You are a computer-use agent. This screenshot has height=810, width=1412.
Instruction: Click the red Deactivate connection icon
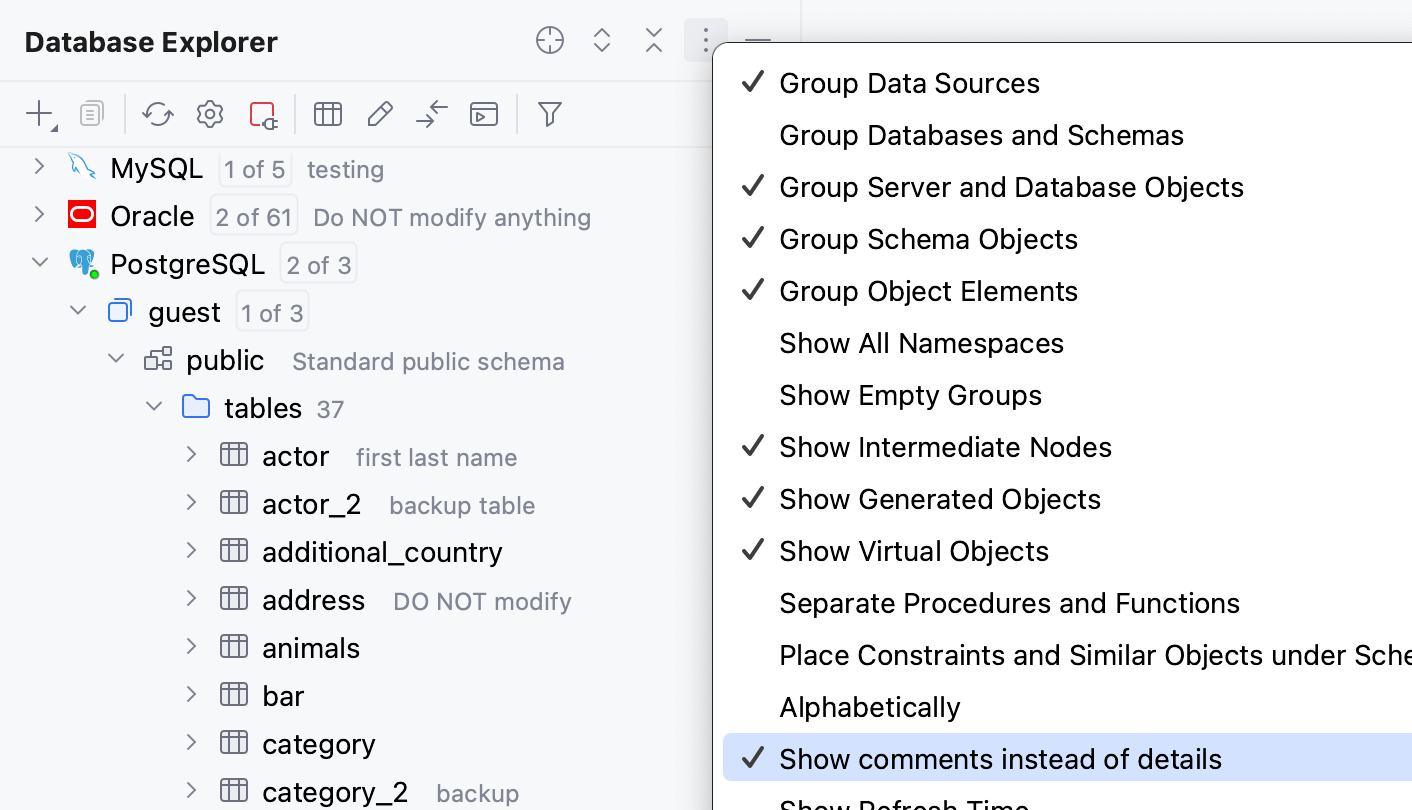pos(263,114)
